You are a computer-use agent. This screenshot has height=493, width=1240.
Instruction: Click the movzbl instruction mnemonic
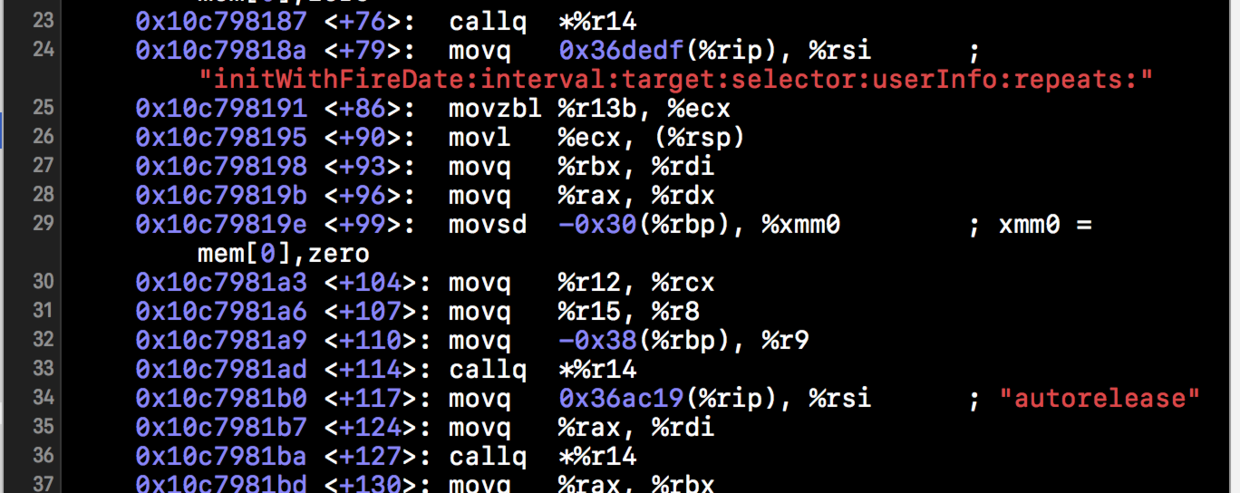point(492,107)
